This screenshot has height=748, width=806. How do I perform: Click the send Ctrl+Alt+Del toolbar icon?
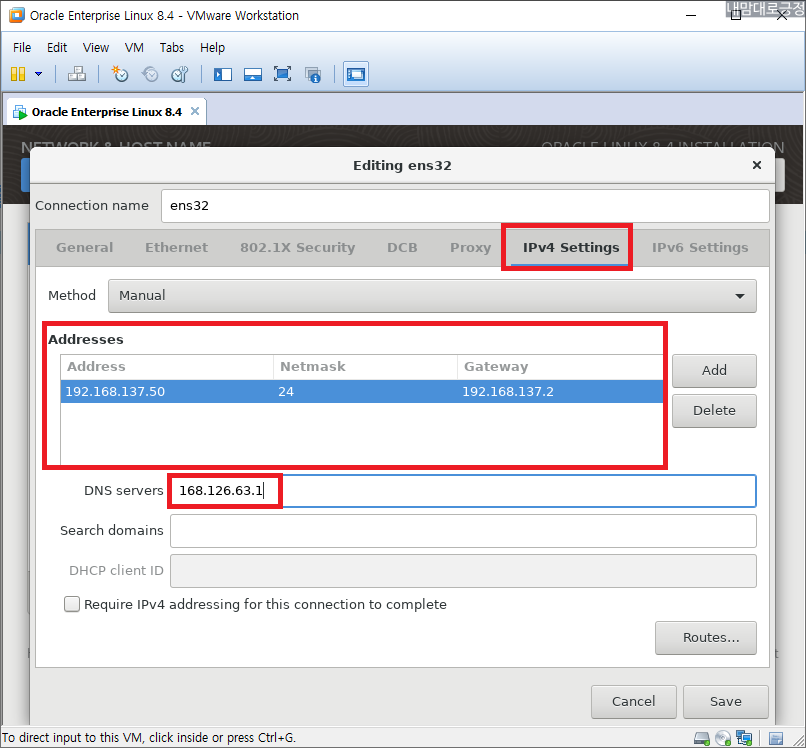(77, 74)
